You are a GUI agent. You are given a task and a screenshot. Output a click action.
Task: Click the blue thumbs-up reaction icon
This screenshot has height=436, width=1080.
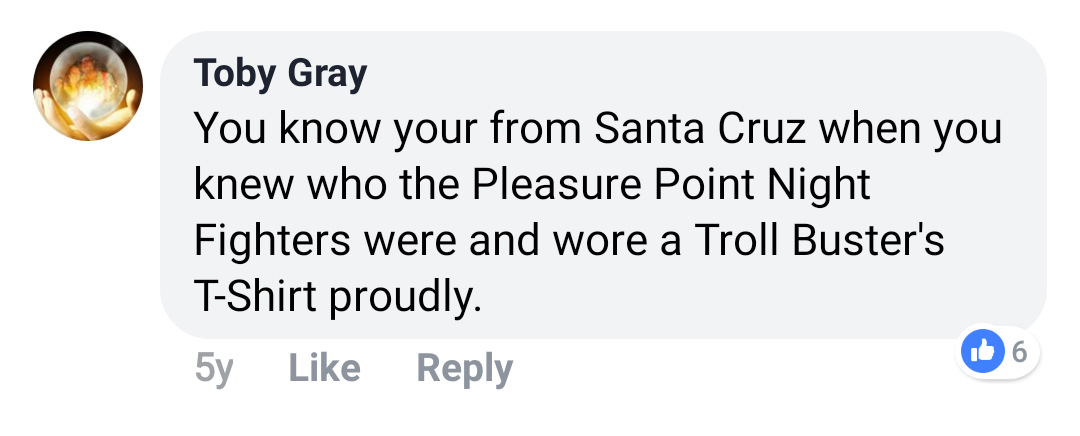[983, 350]
